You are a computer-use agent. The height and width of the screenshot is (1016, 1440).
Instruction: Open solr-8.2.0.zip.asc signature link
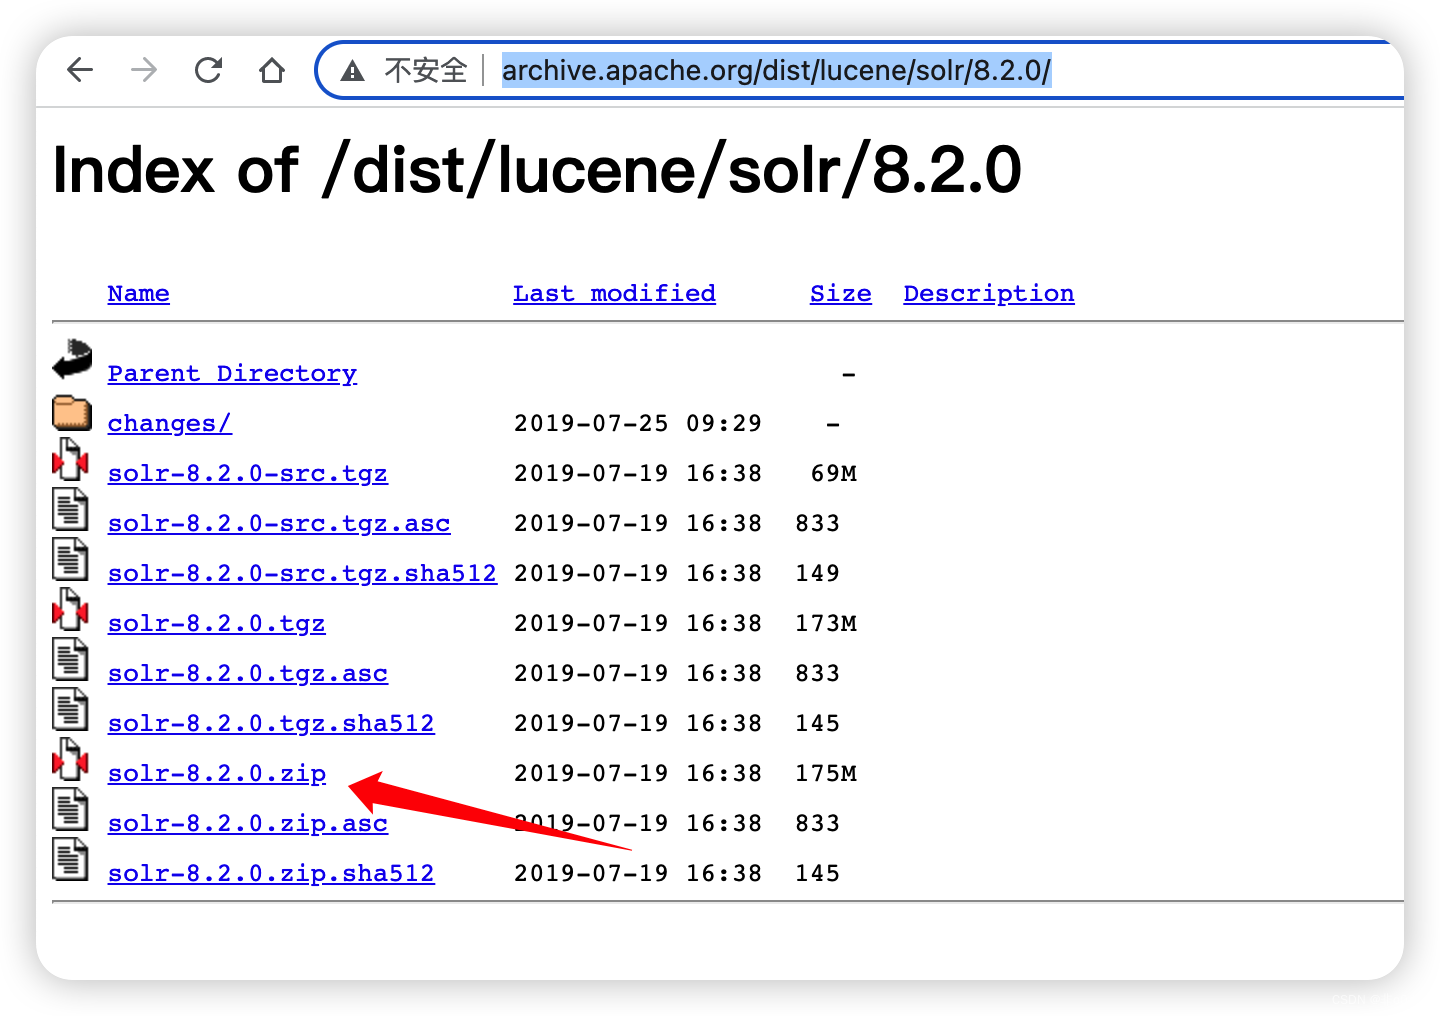(248, 824)
